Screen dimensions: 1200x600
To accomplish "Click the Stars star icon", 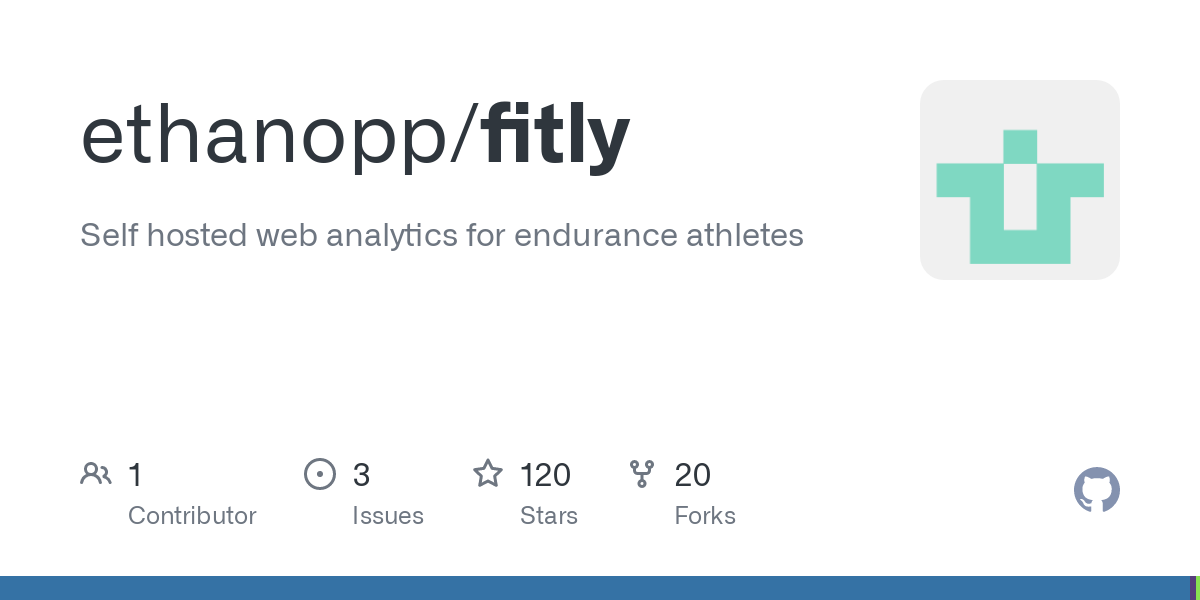I will tap(488, 474).
